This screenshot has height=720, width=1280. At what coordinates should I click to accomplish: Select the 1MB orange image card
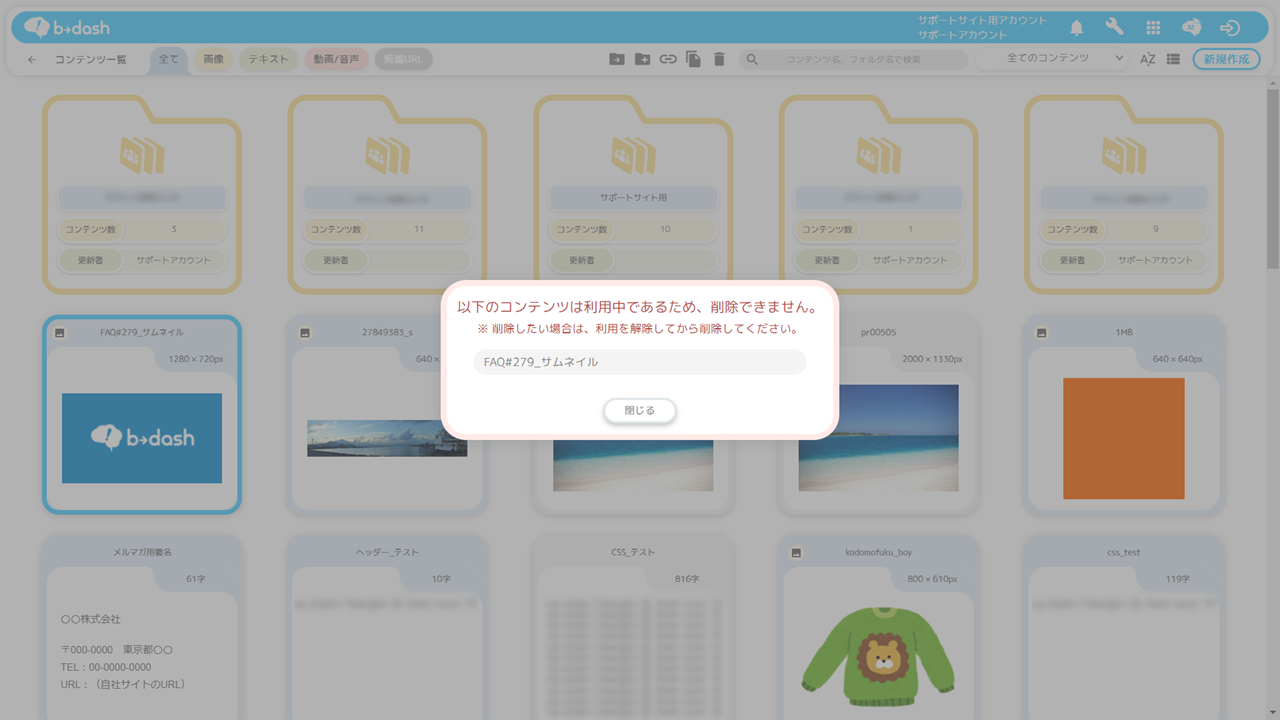click(1124, 414)
